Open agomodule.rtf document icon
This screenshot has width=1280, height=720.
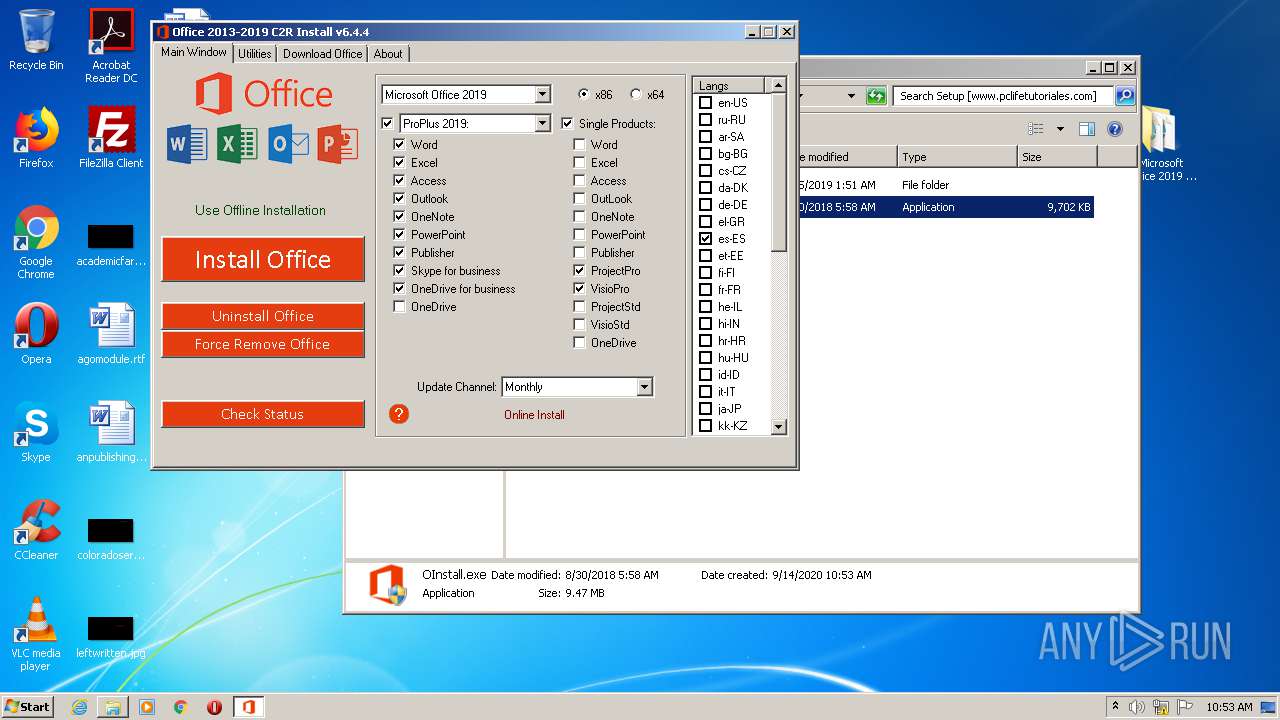[111, 334]
